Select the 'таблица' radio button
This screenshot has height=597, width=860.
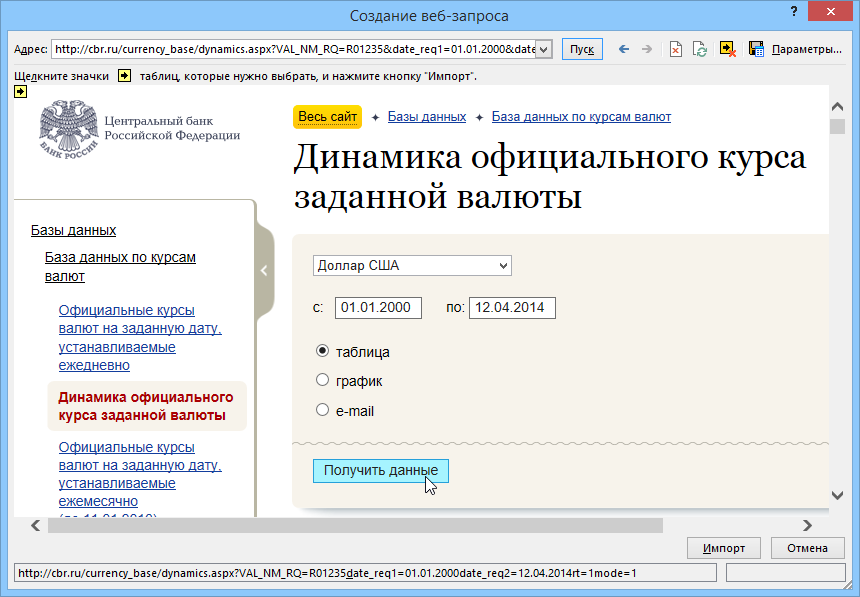[322, 351]
